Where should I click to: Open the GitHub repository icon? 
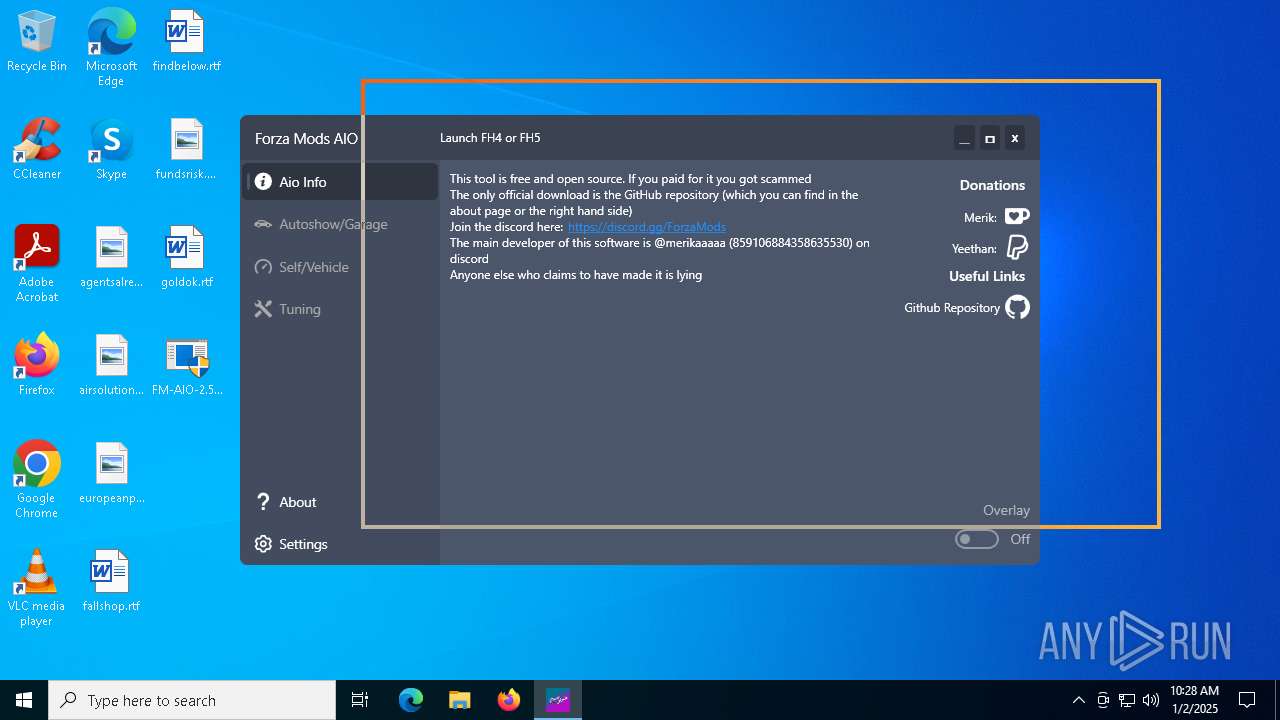tap(1017, 307)
